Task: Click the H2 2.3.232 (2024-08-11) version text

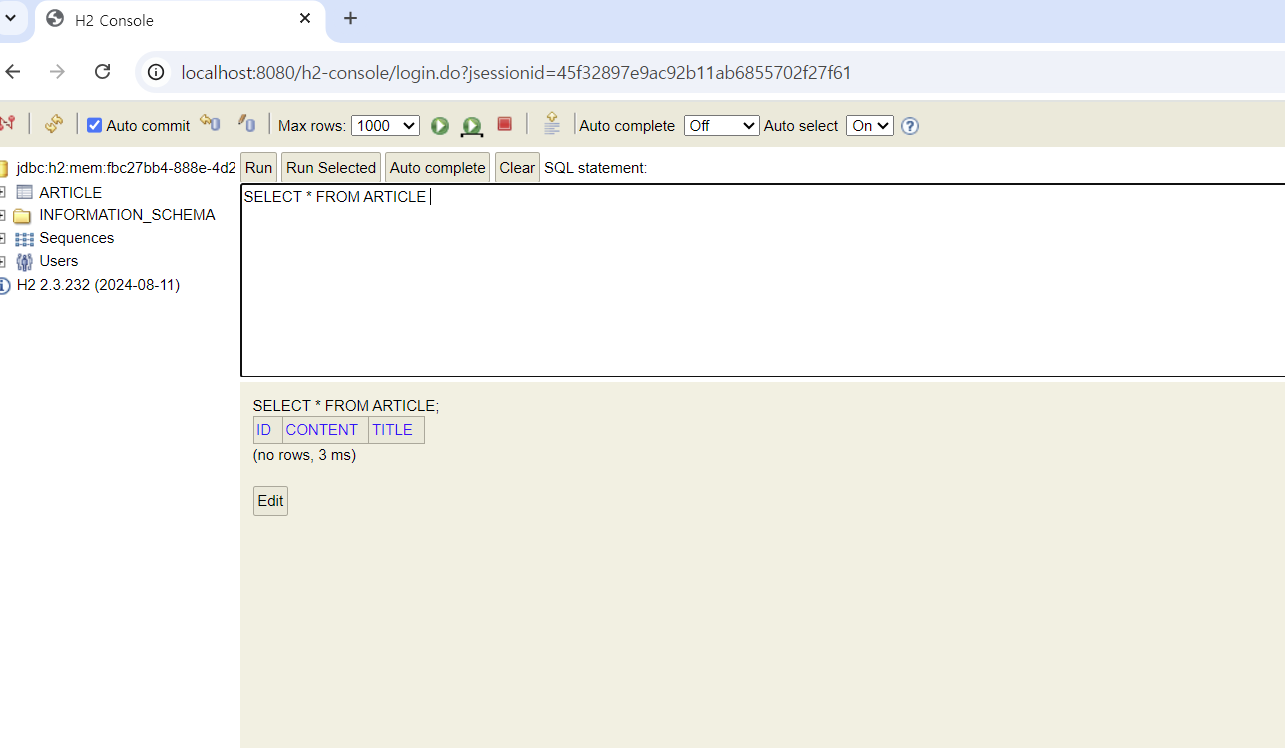Action: (98, 285)
